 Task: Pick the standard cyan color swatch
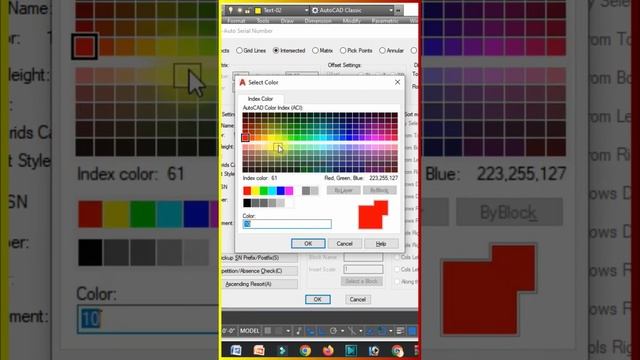(272, 191)
